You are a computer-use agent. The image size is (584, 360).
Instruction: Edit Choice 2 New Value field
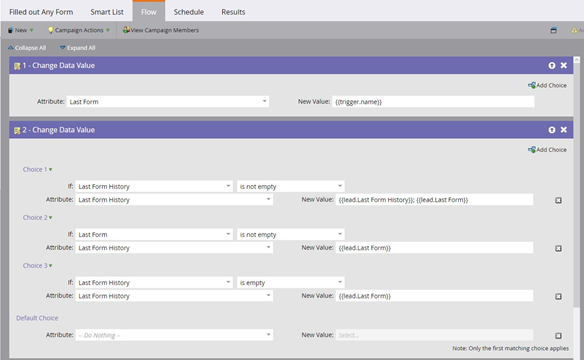(434, 248)
